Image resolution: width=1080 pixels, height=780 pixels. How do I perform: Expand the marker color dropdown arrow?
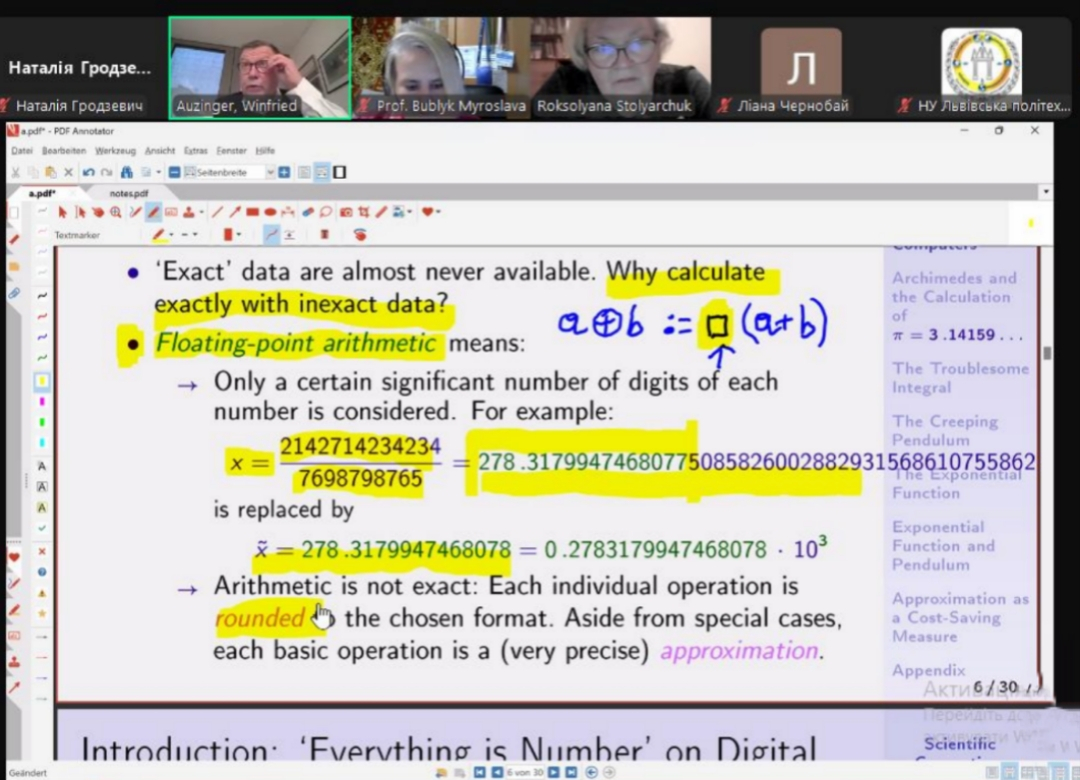point(169,235)
